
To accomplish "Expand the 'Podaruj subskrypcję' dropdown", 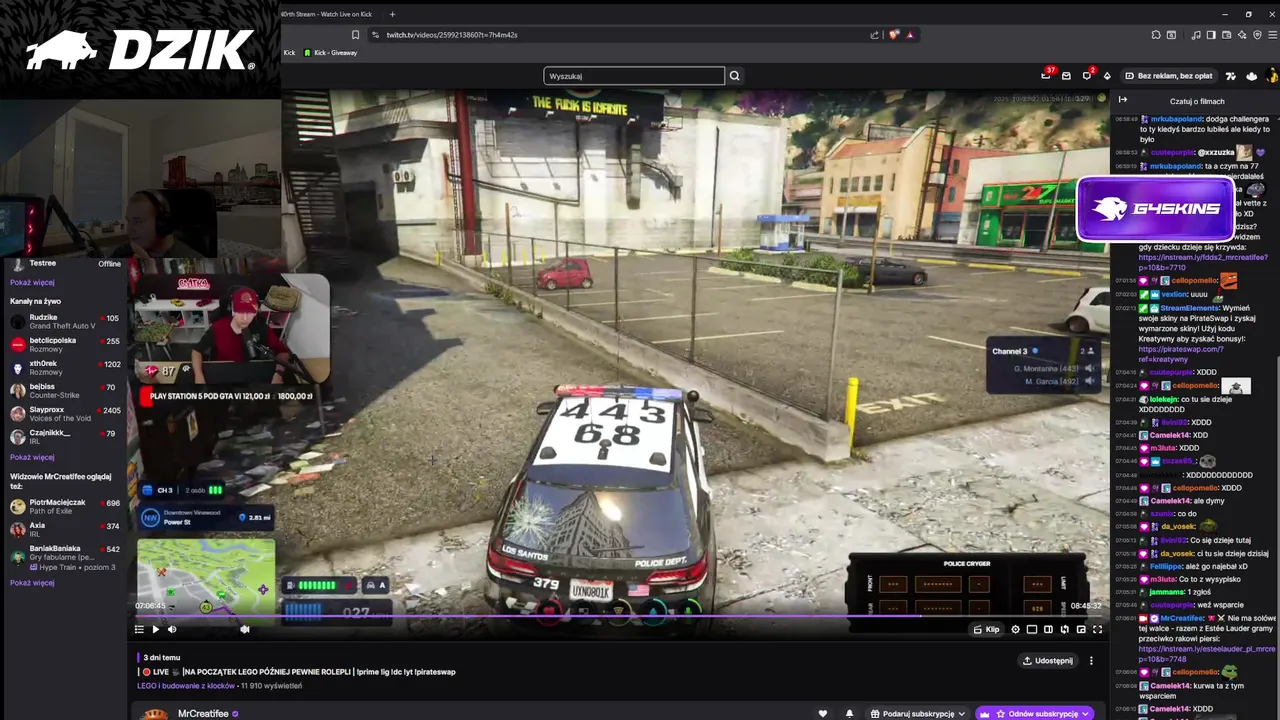I will 917,714.
